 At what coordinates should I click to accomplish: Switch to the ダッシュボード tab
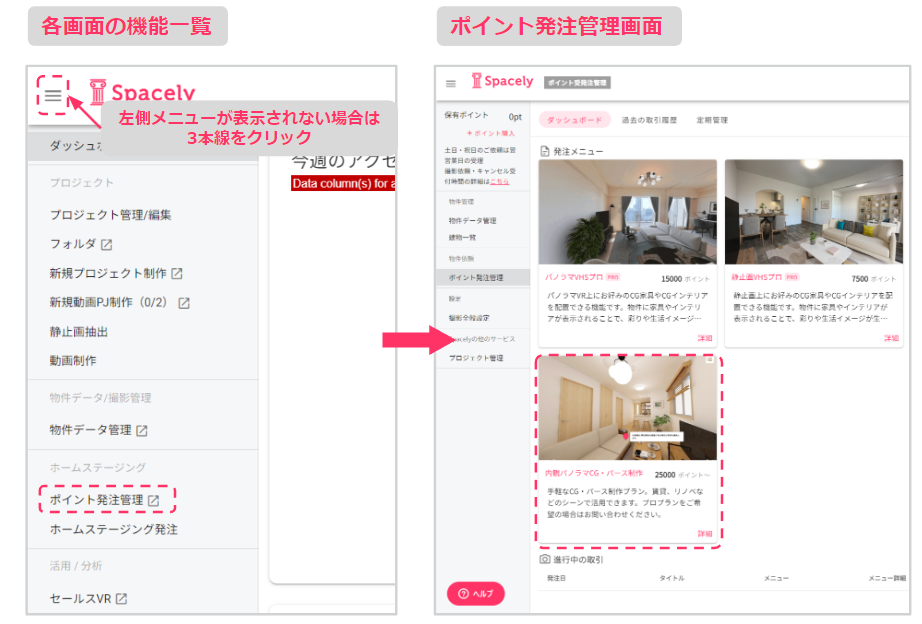(x=574, y=120)
